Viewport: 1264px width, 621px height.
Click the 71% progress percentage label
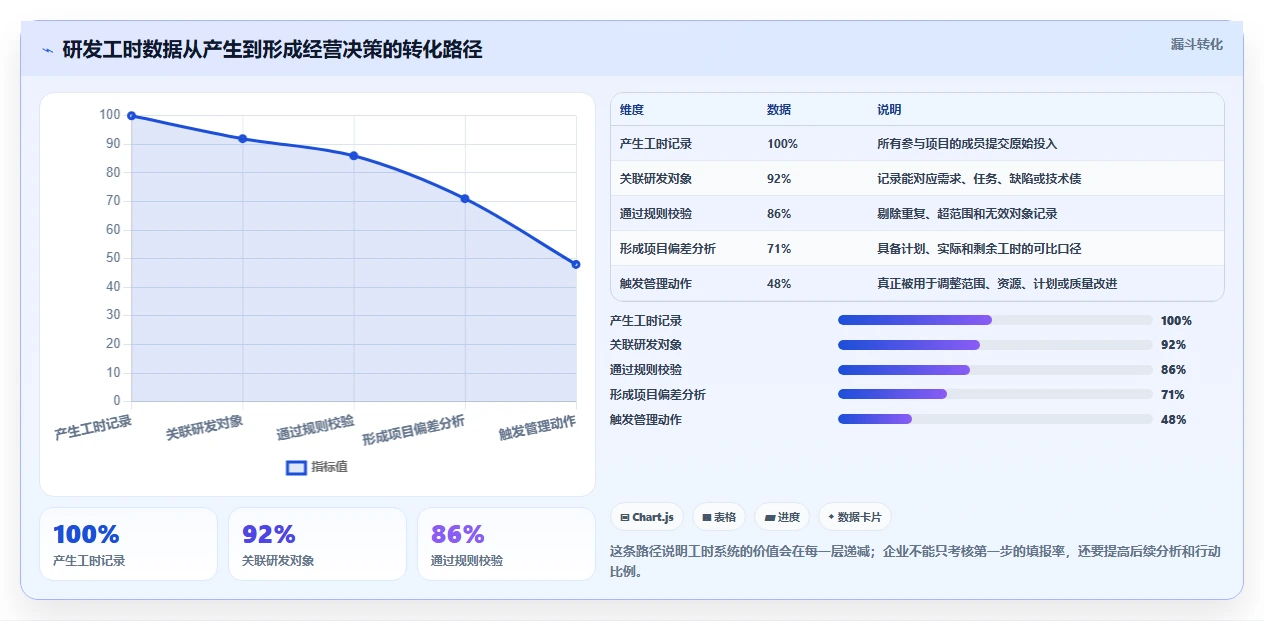(1173, 395)
